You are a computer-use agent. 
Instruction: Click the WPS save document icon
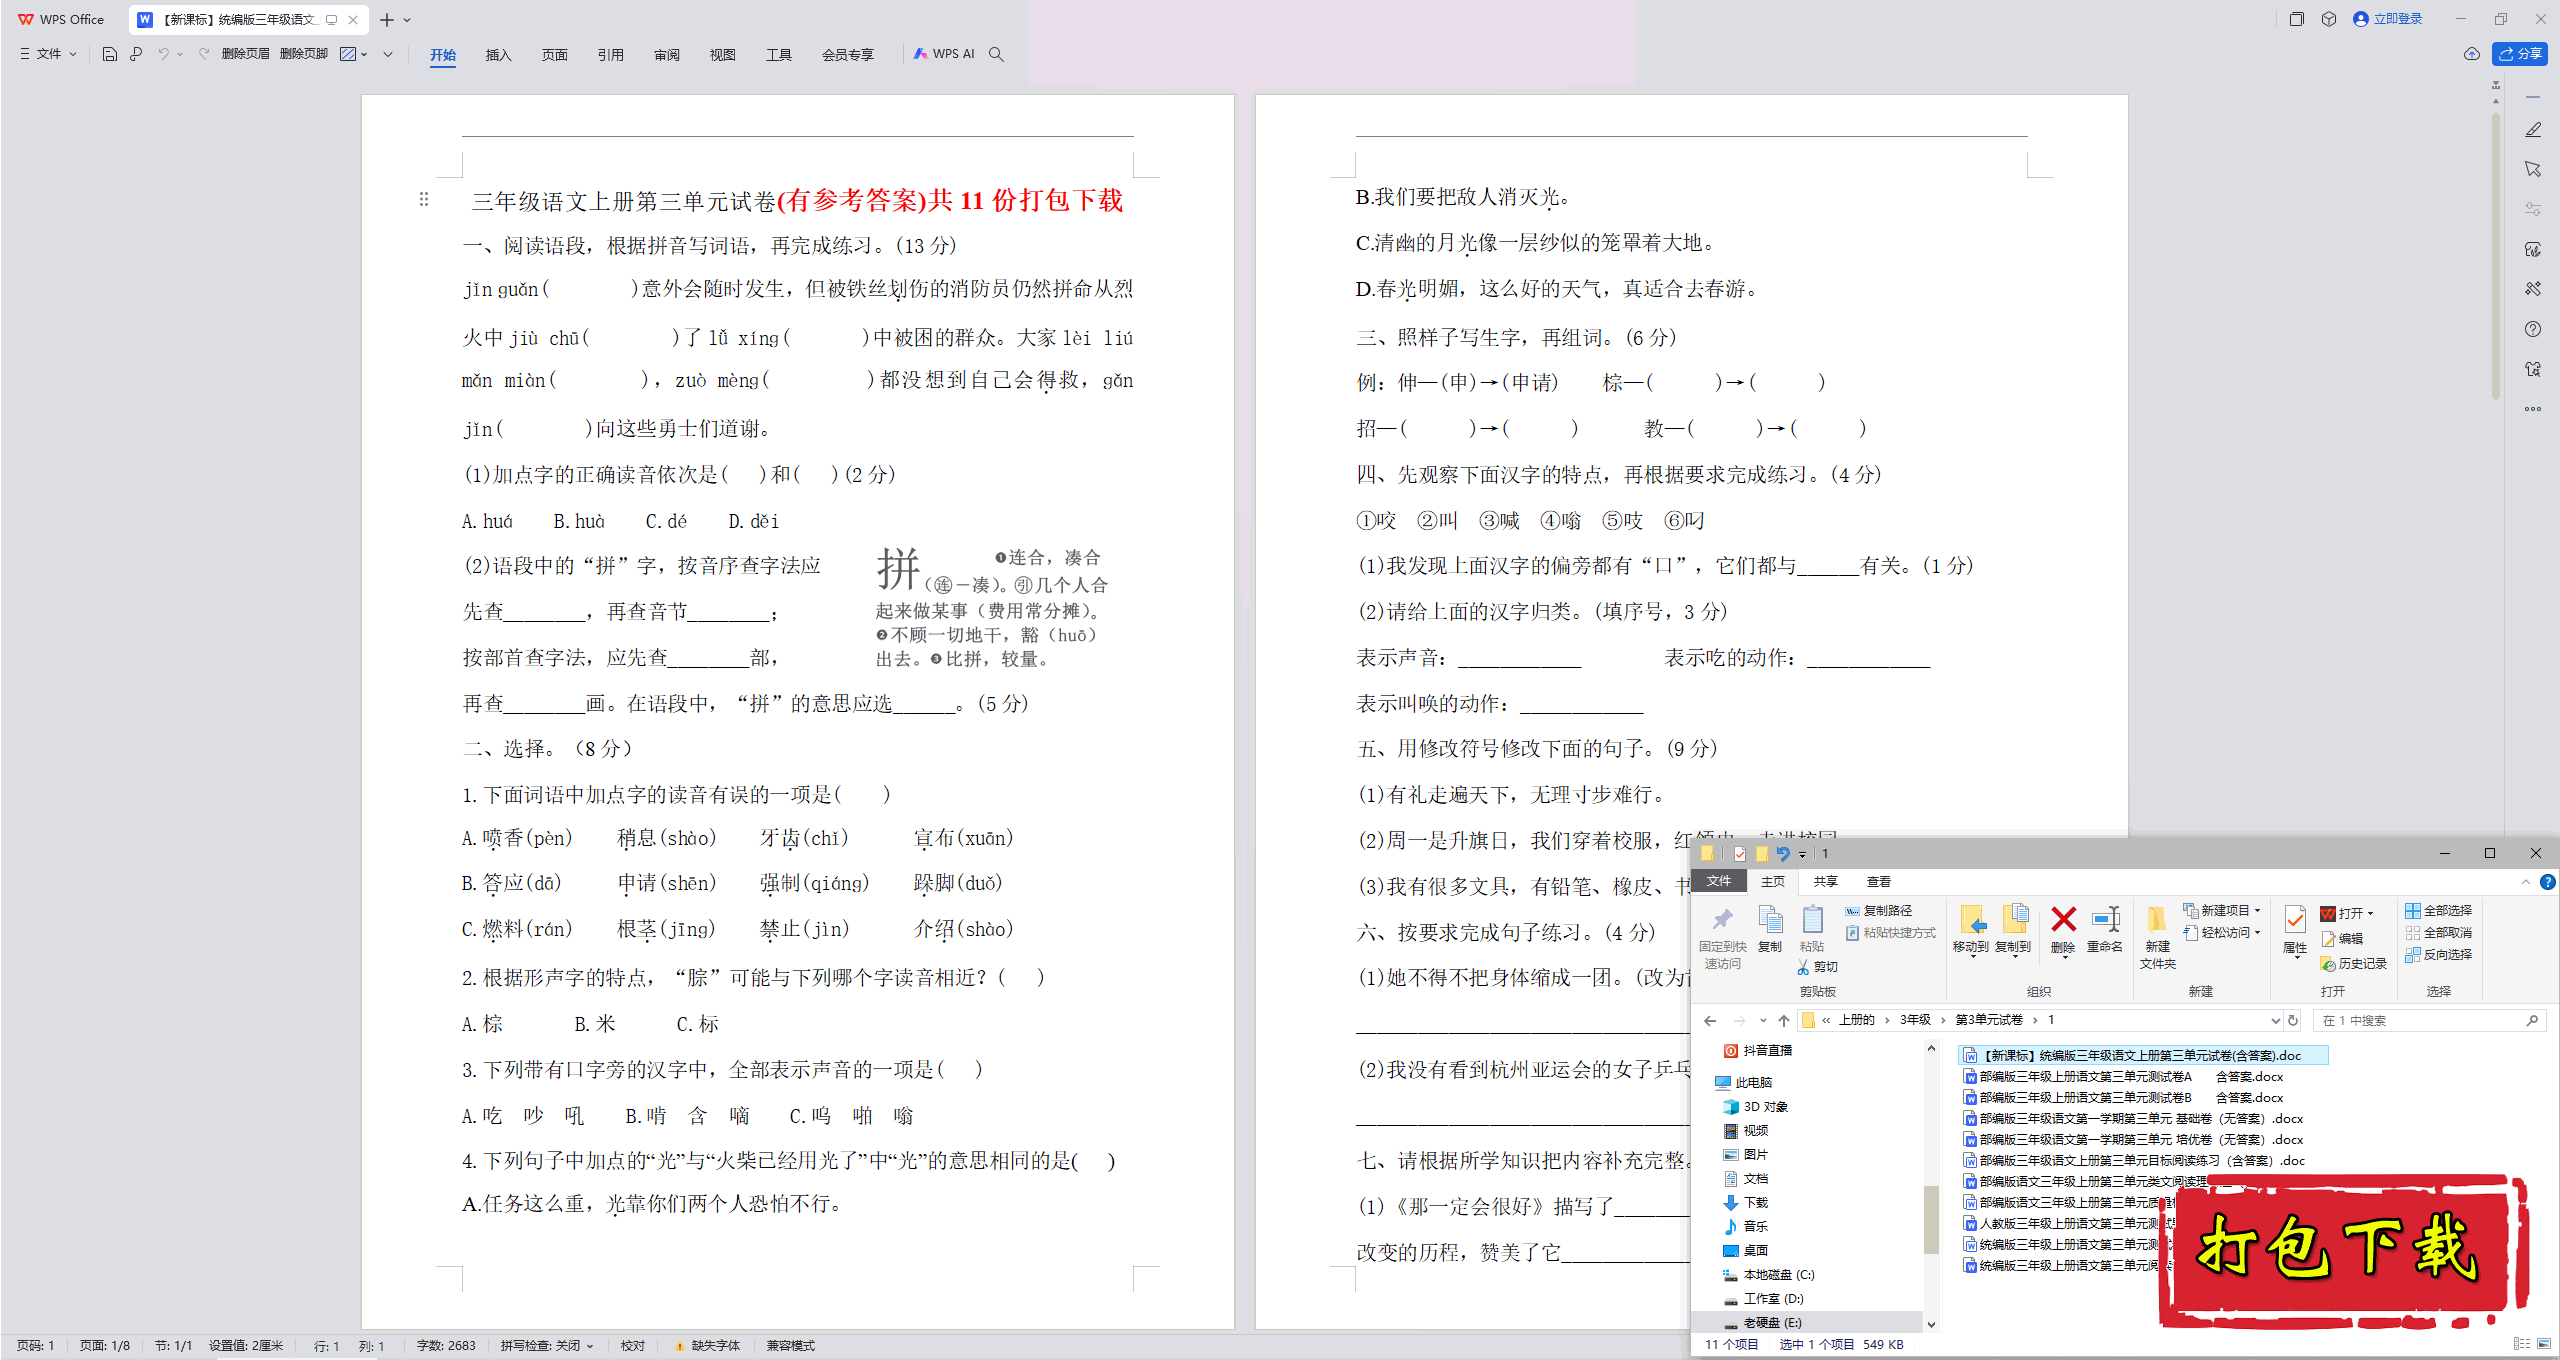click(x=110, y=54)
